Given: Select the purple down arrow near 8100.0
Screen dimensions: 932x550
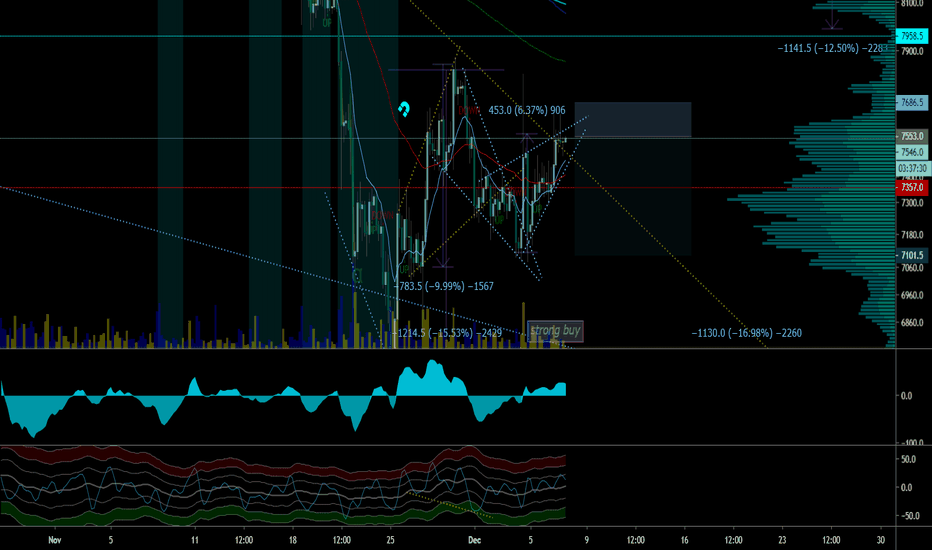Looking at the screenshot, I should pos(832,17).
